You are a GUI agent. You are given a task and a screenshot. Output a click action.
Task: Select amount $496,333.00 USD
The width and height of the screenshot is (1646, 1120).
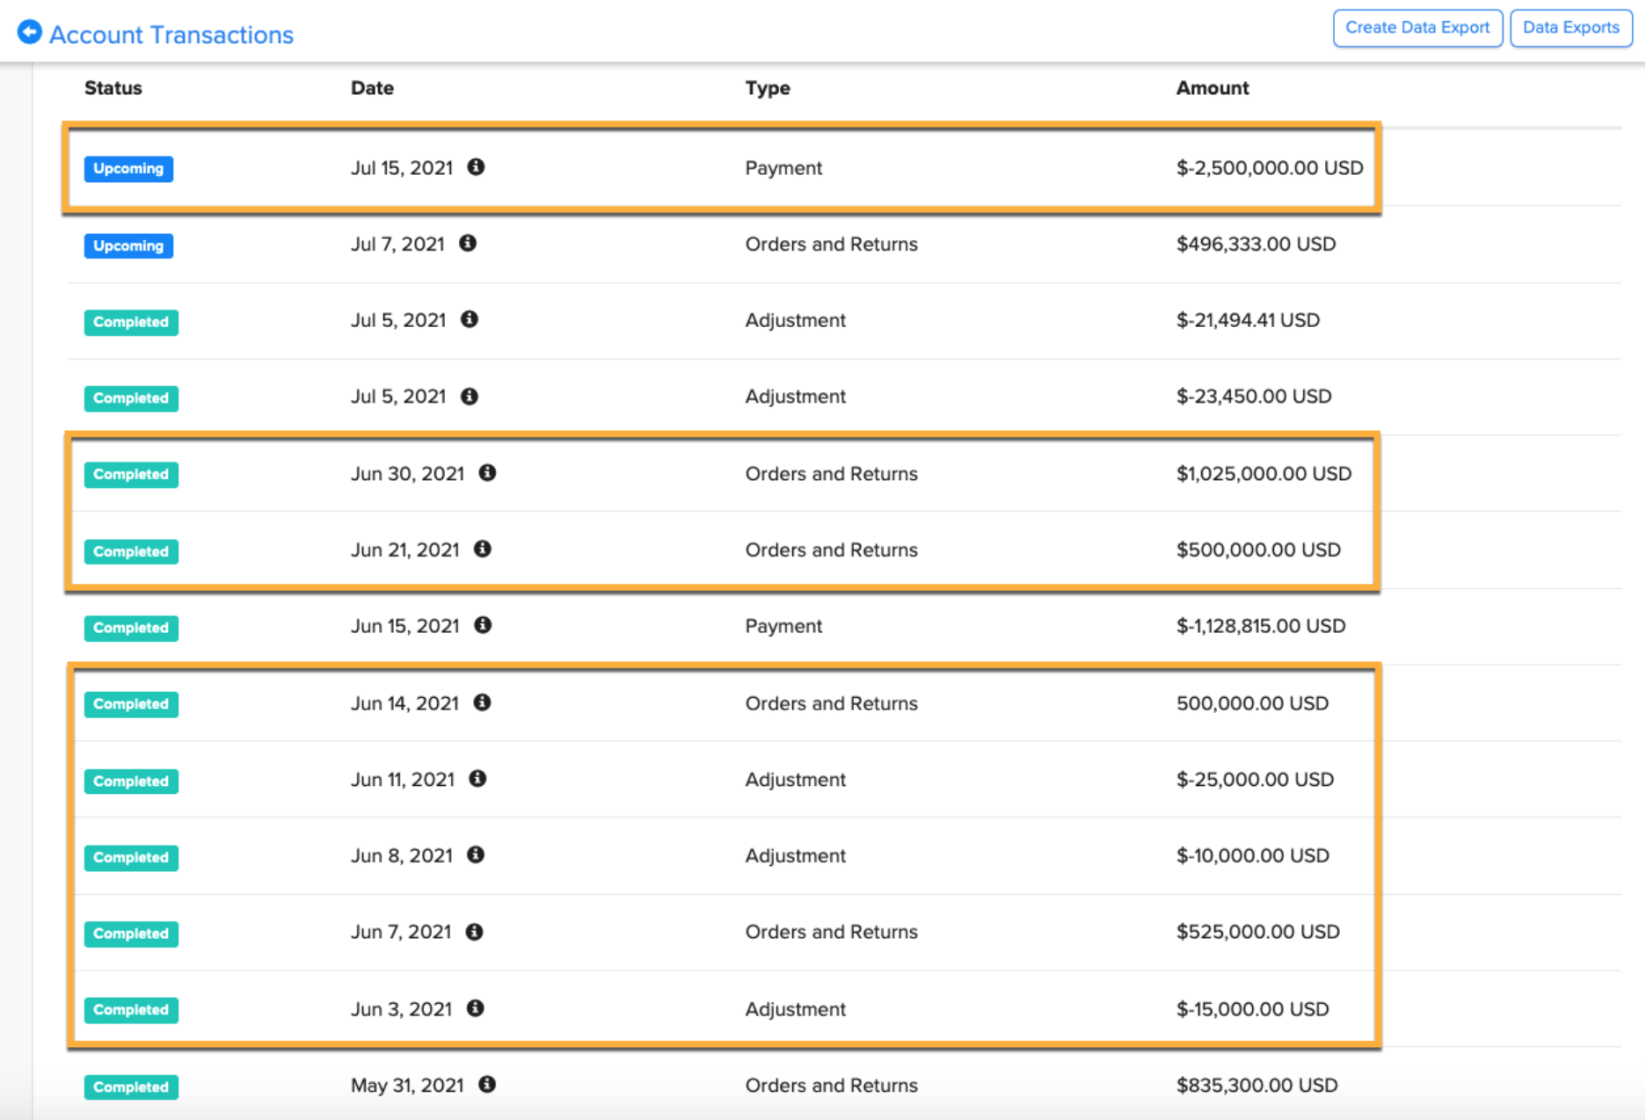(x=1256, y=244)
